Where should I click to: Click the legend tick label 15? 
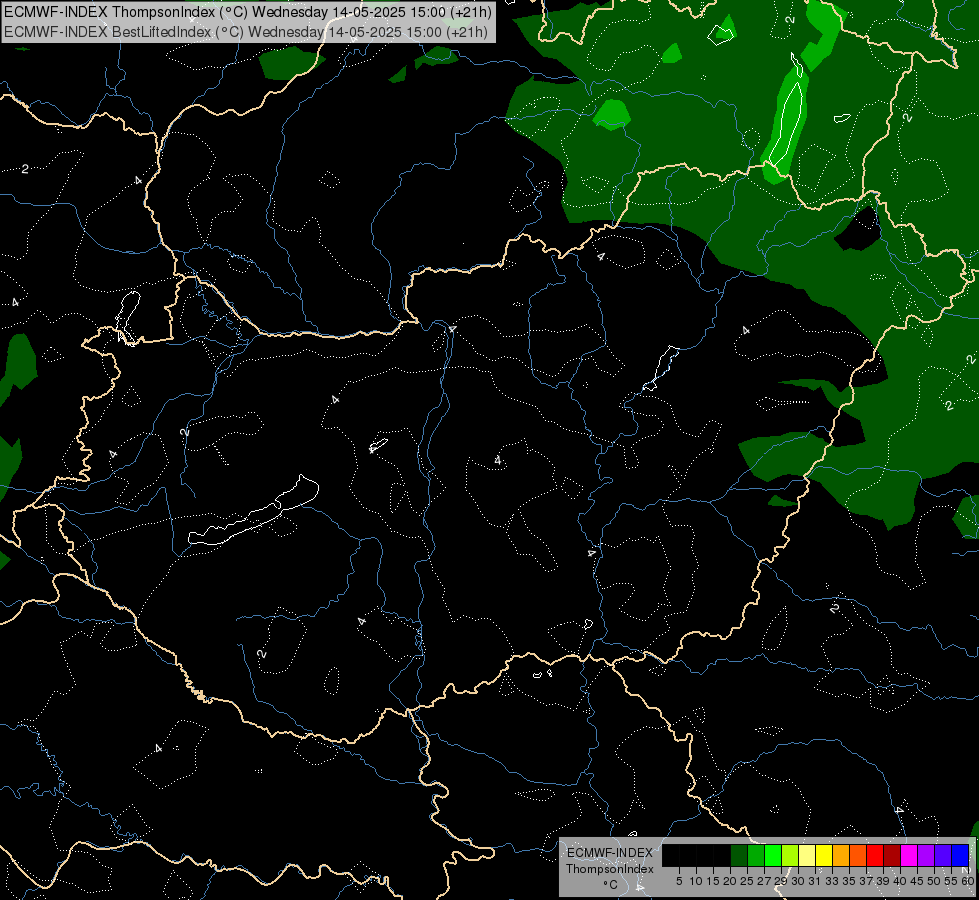pyautogui.click(x=713, y=881)
